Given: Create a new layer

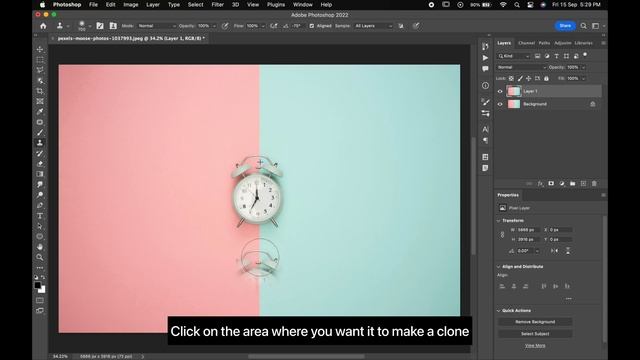Looking at the screenshot, I should [583, 184].
